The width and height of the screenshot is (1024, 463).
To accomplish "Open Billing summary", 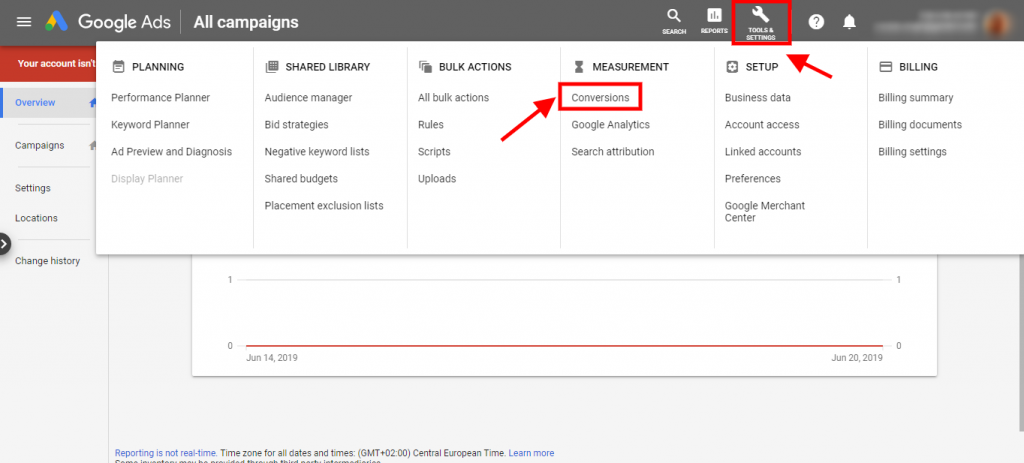I will point(916,97).
